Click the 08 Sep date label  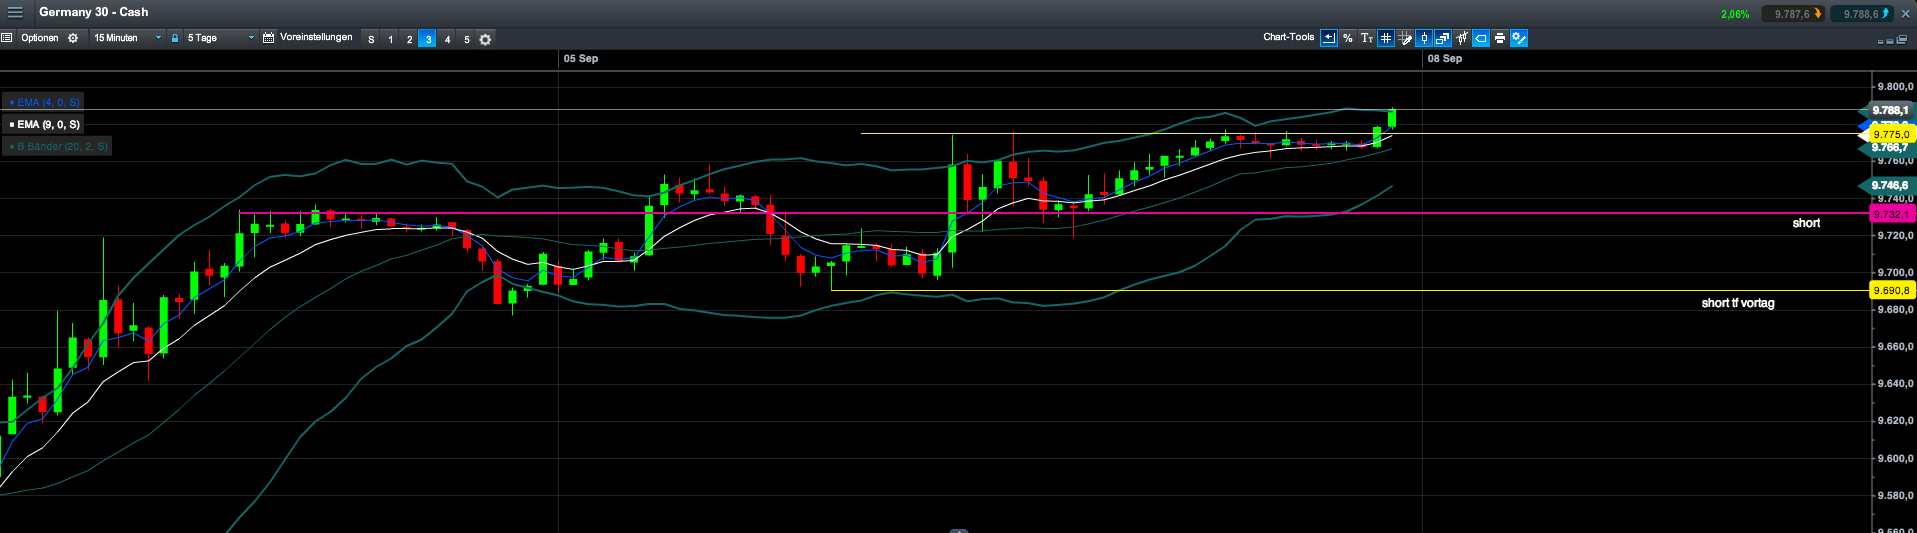tap(1445, 58)
